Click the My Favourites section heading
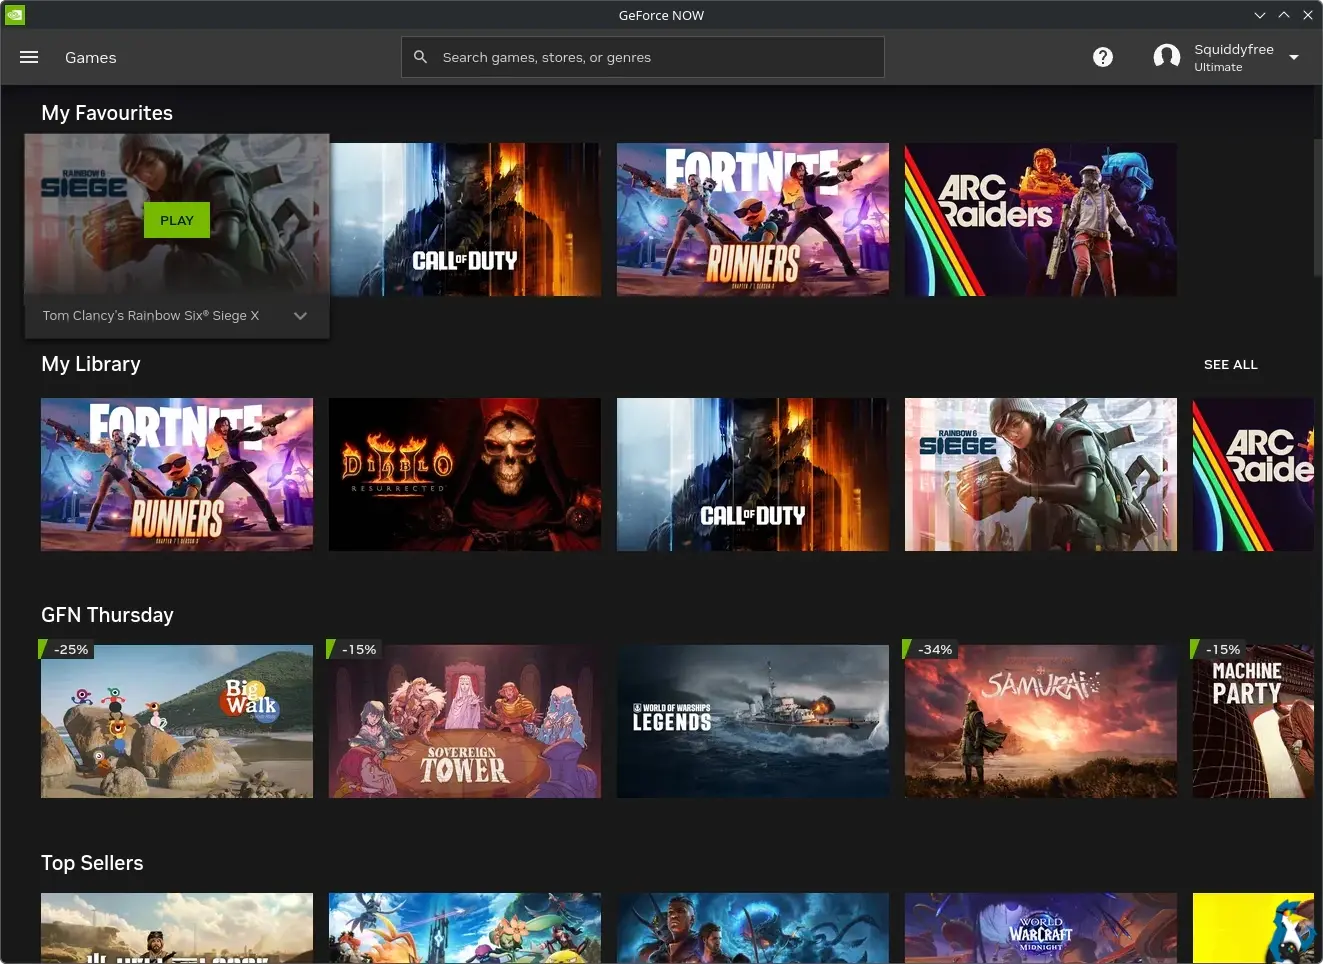Image resolution: width=1323 pixels, height=964 pixels. tap(107, 113)
